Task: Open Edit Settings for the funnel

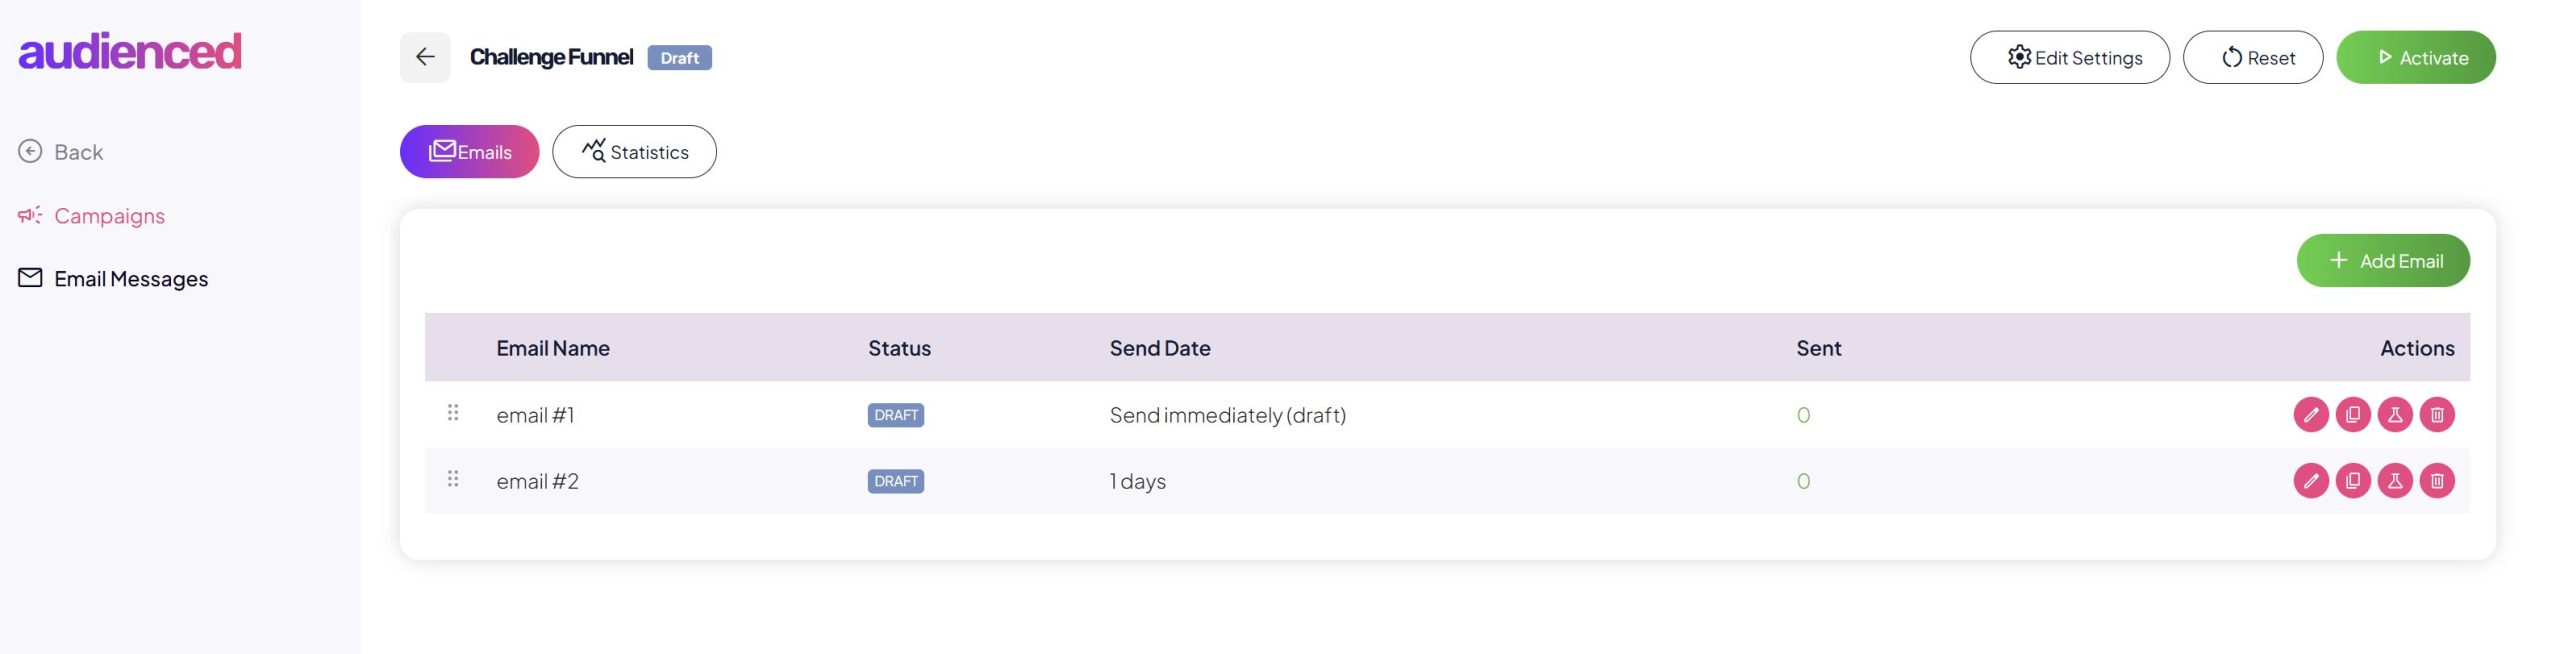Action: click(2069, 58)
